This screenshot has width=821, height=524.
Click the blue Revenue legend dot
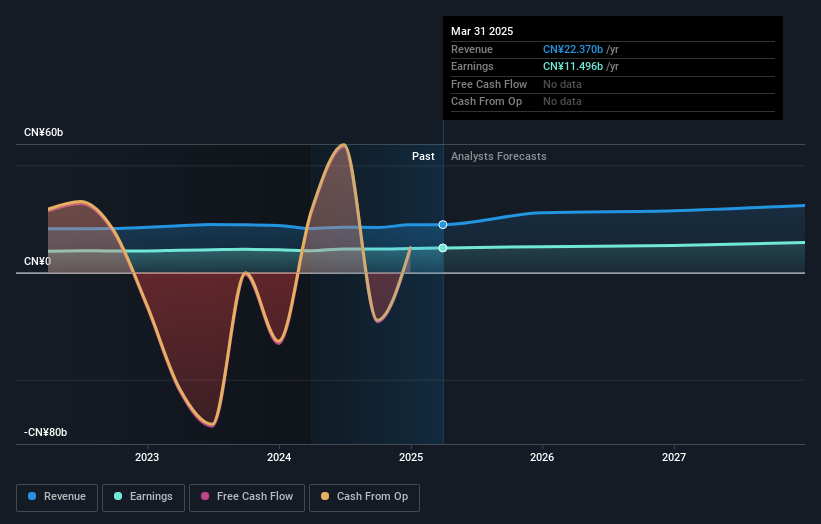[x=32, y=496]
